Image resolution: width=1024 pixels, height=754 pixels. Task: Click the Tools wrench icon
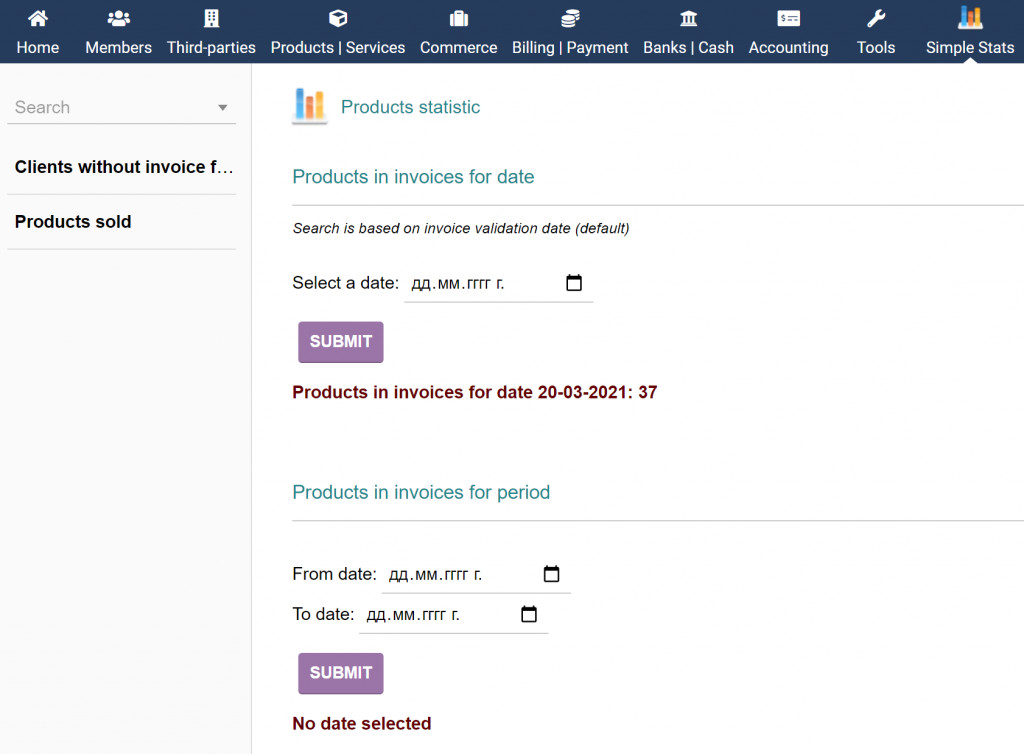[x=876, y=18]
